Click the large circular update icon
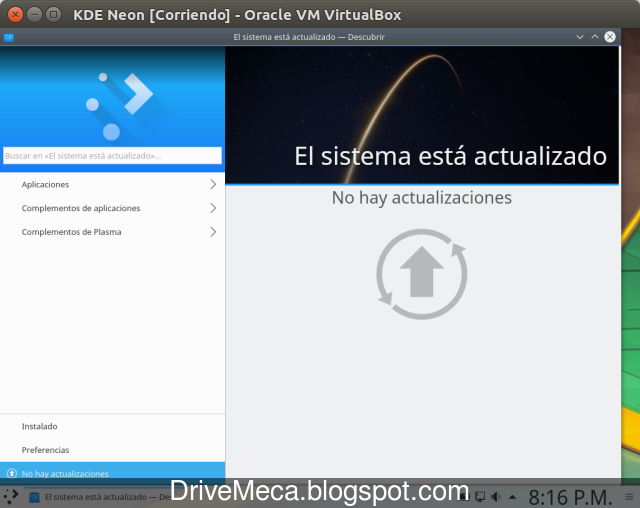 [x=422, y=274]
